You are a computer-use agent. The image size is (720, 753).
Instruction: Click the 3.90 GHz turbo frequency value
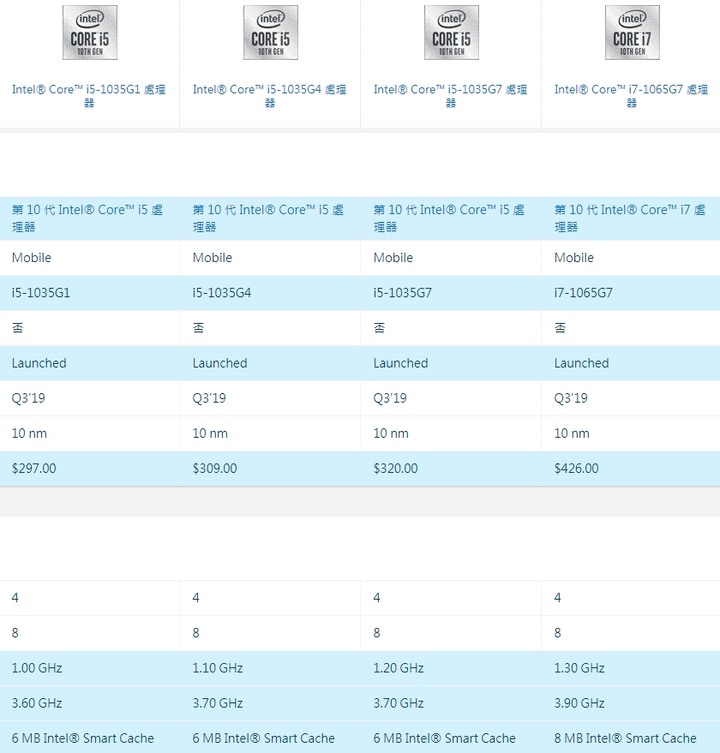[579, 703]
